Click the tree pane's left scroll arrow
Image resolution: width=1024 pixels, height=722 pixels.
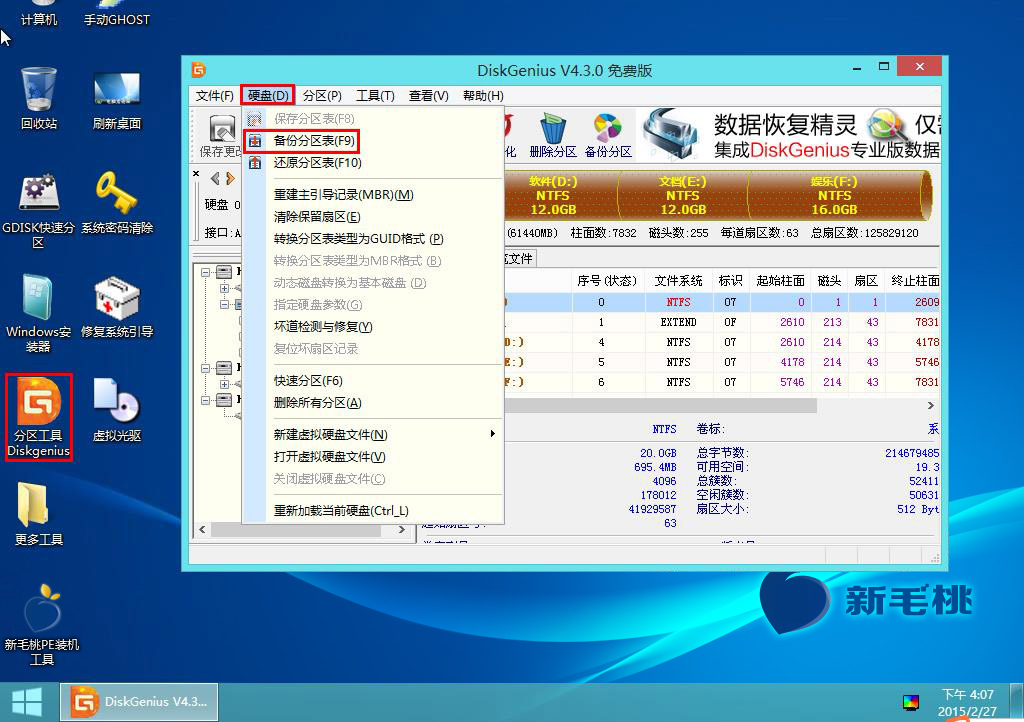tap(202, 530)
